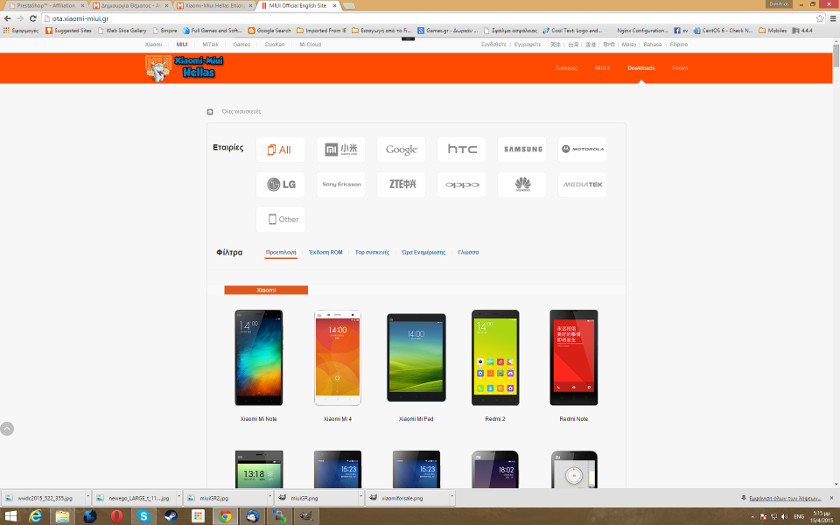The width and height of the screenshot is (840, 525).
Task: Filter devices by Huawei brand
Action: (x=522, y=184)
